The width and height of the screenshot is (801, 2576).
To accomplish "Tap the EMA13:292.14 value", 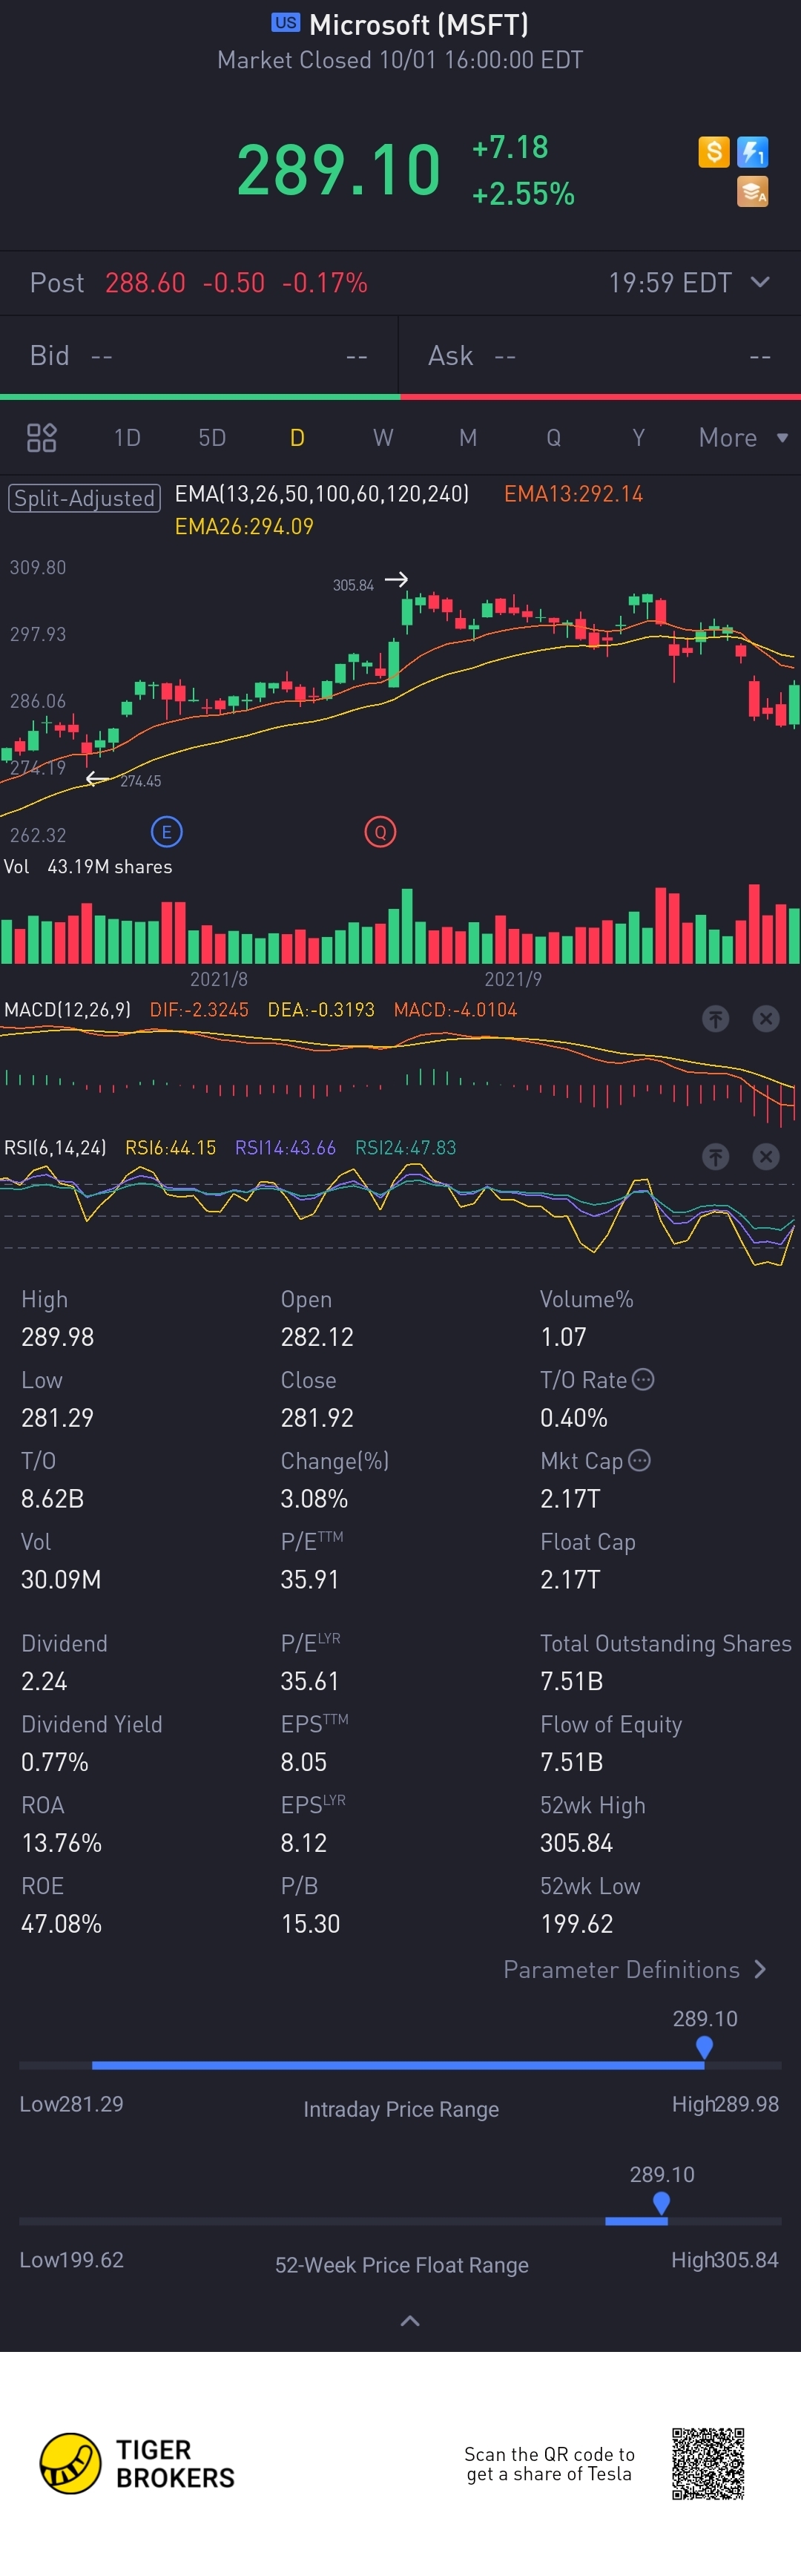I will [573, 493].
